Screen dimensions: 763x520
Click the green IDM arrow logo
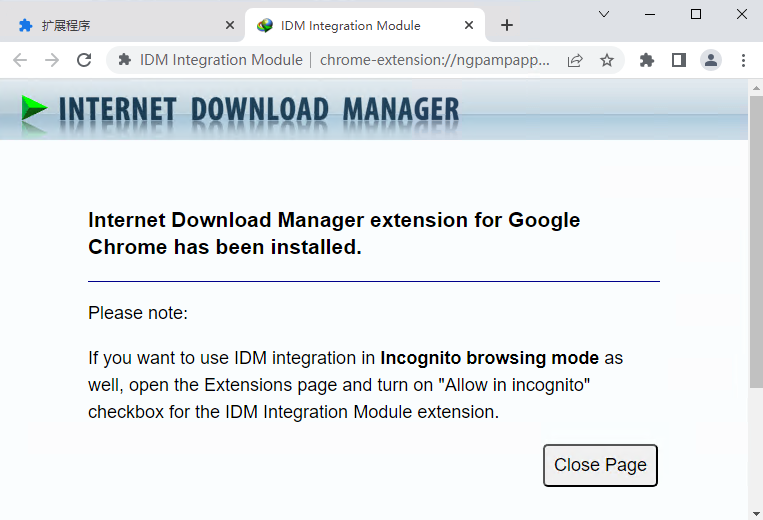(x=34, y=108)
